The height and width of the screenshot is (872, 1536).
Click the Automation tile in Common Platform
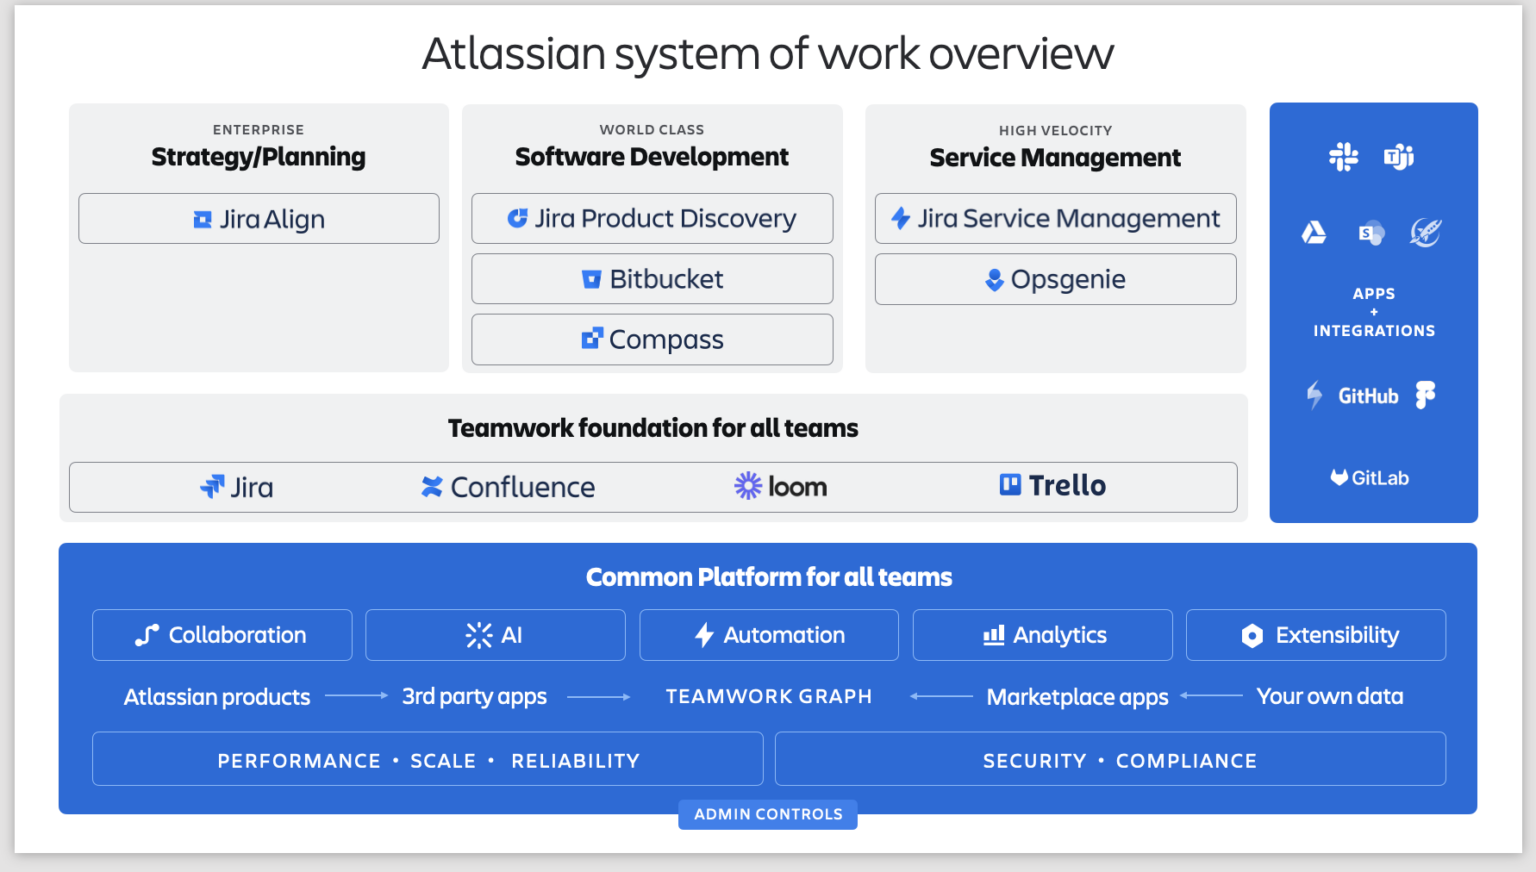[x=768, y=634]
